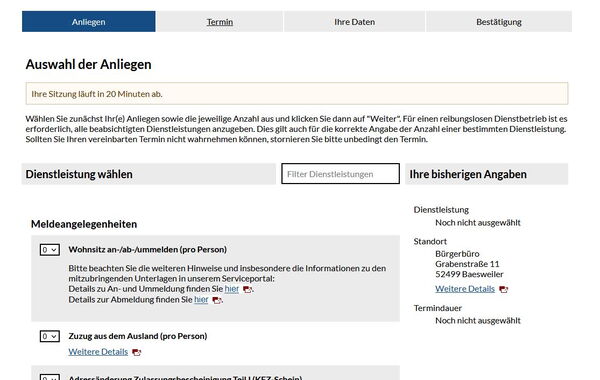Click external icon beside Standort Weitere Details
This screenshot has width=600, height=380.
(x=504, y=289)
